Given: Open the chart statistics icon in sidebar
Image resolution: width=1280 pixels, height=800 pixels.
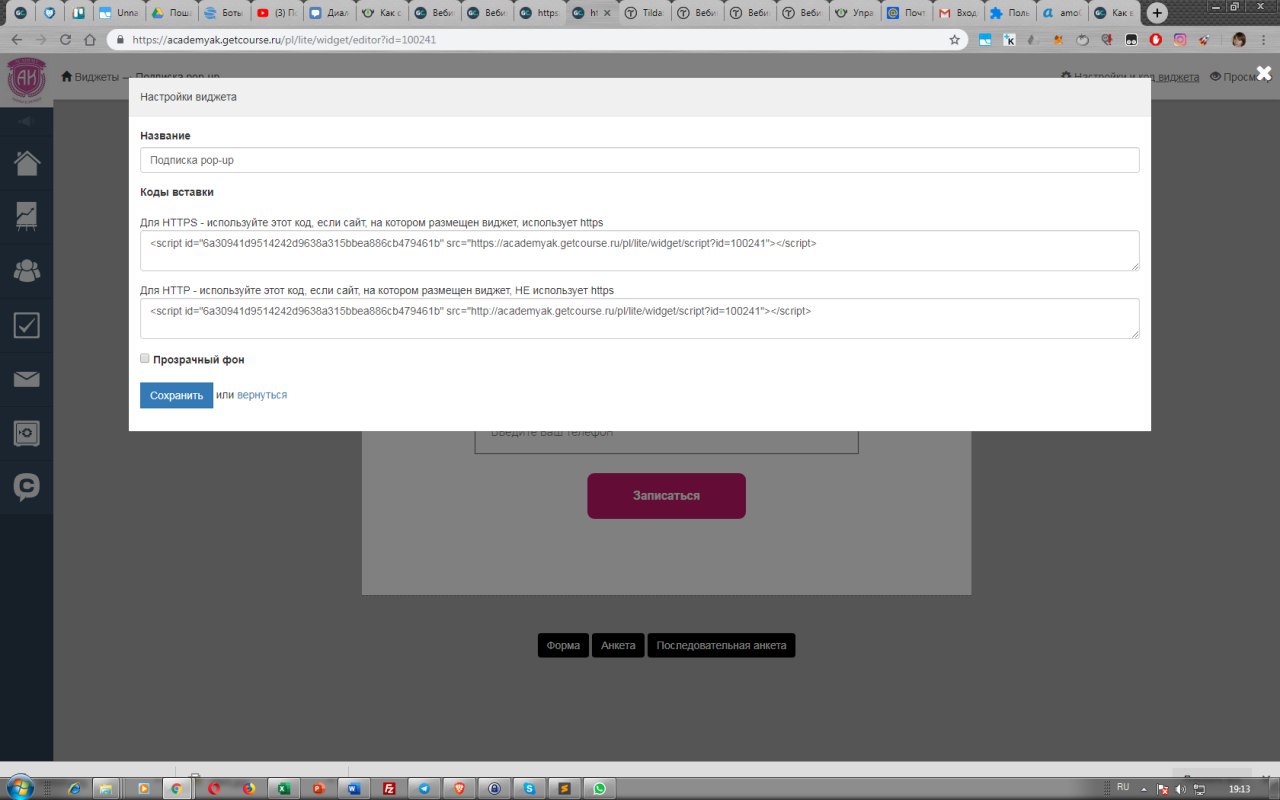Looking at the screenshot, I should [26, 217].
